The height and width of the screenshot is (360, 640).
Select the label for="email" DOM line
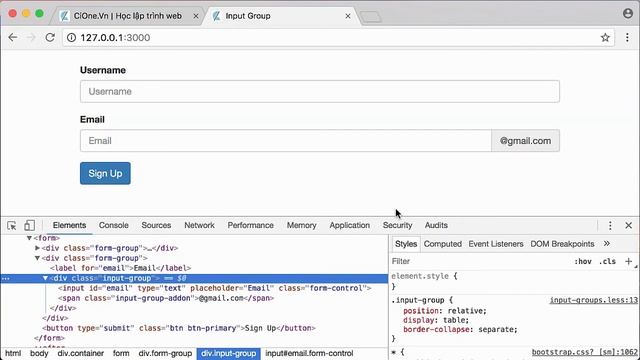(120, 268)
